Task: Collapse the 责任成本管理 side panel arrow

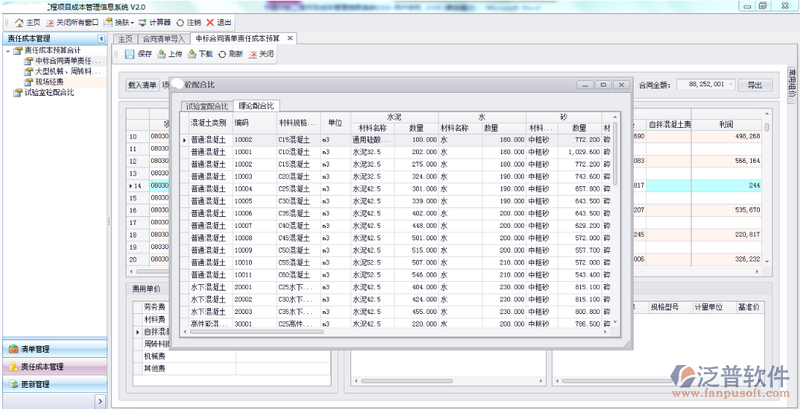Action: coord(99,38)
